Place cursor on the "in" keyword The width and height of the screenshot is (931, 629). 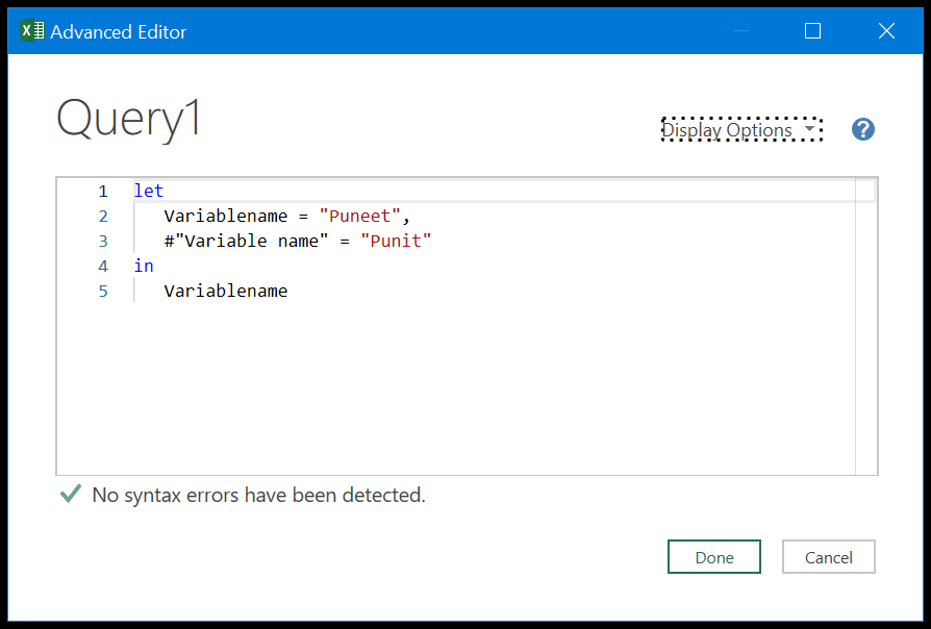pos(144,265)
